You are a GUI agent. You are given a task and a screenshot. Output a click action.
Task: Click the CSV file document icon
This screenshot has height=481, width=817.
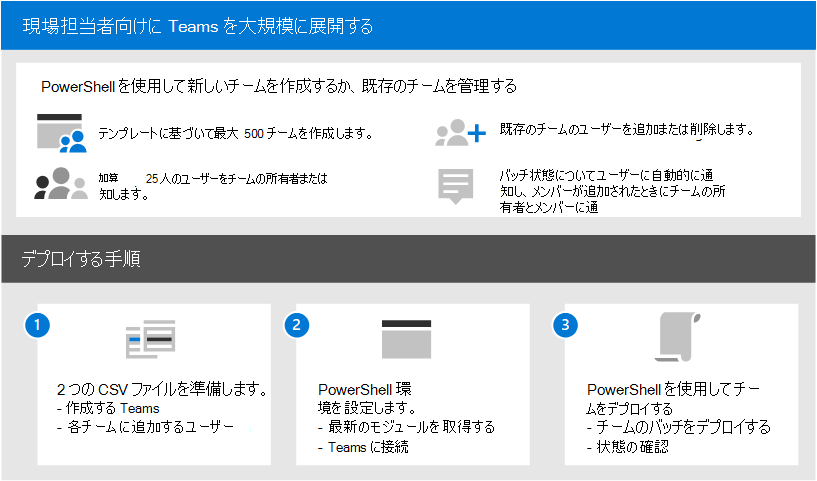(151, 339)
